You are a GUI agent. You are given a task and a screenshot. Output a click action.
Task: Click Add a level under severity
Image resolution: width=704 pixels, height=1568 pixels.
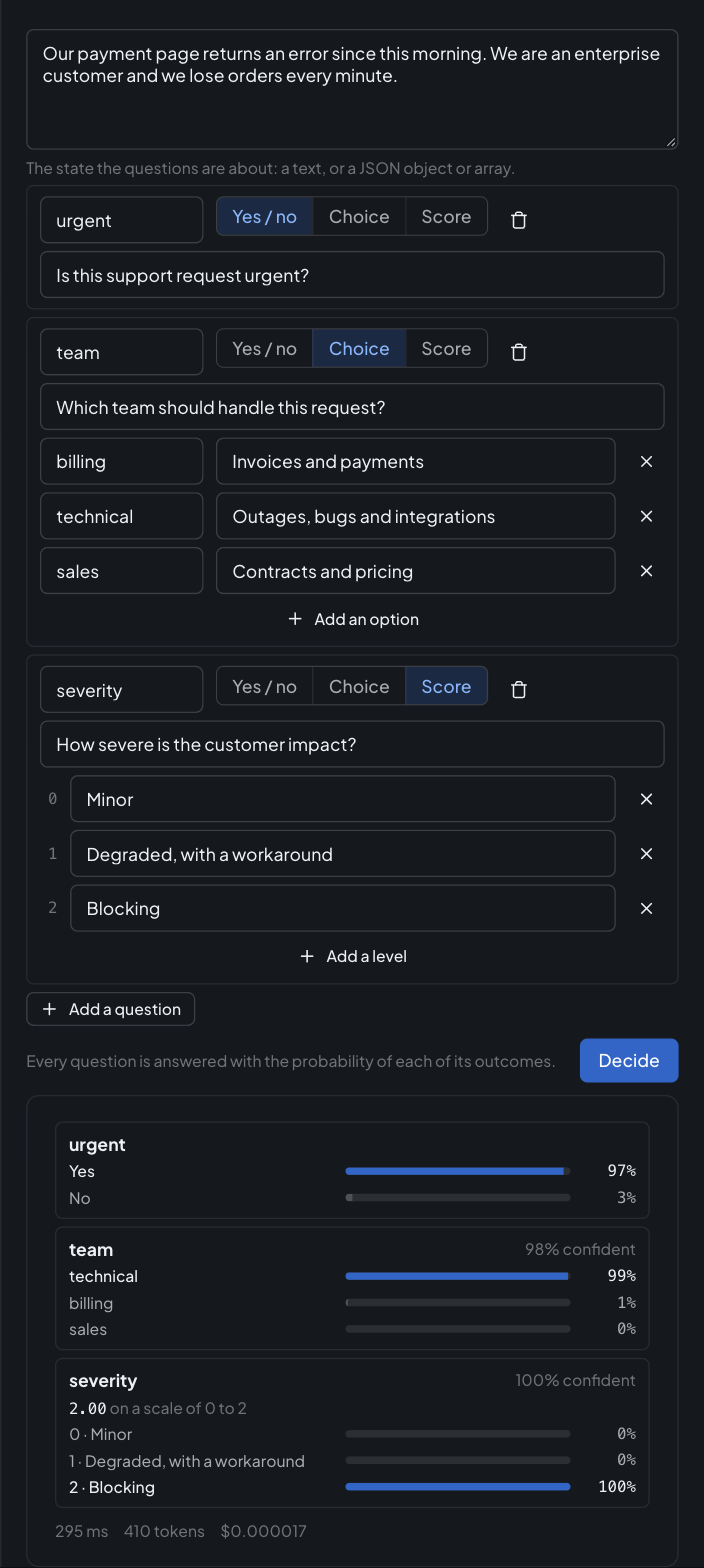[353, 956]
